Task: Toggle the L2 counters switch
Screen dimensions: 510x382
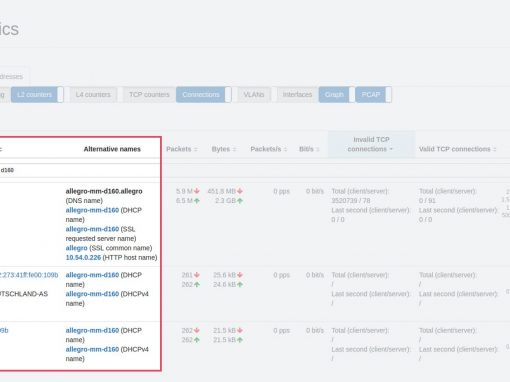Action: 37,95
